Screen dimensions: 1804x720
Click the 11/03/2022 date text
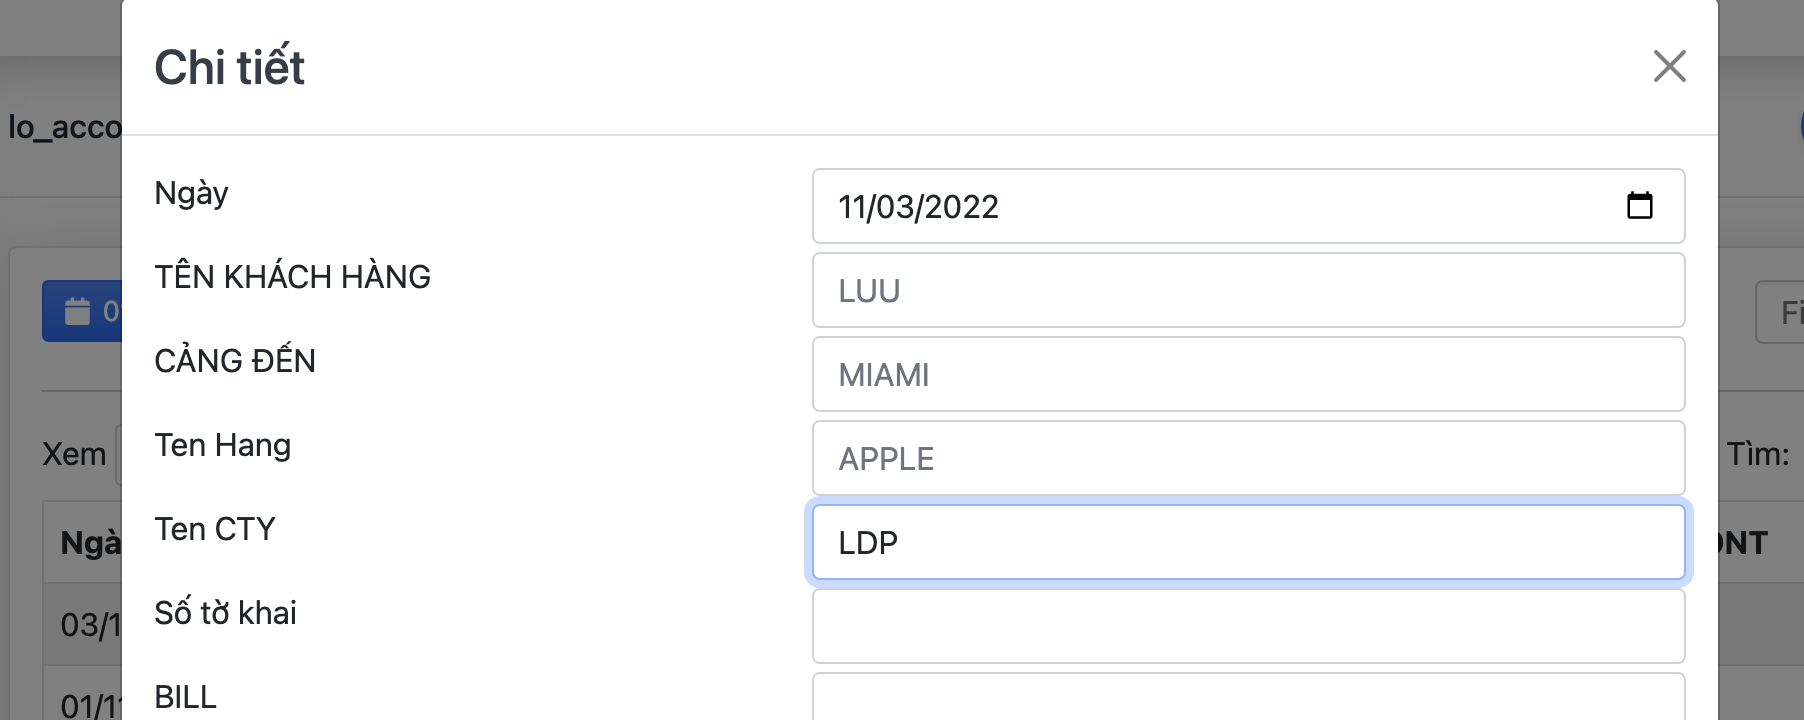(x=918, y=207)
